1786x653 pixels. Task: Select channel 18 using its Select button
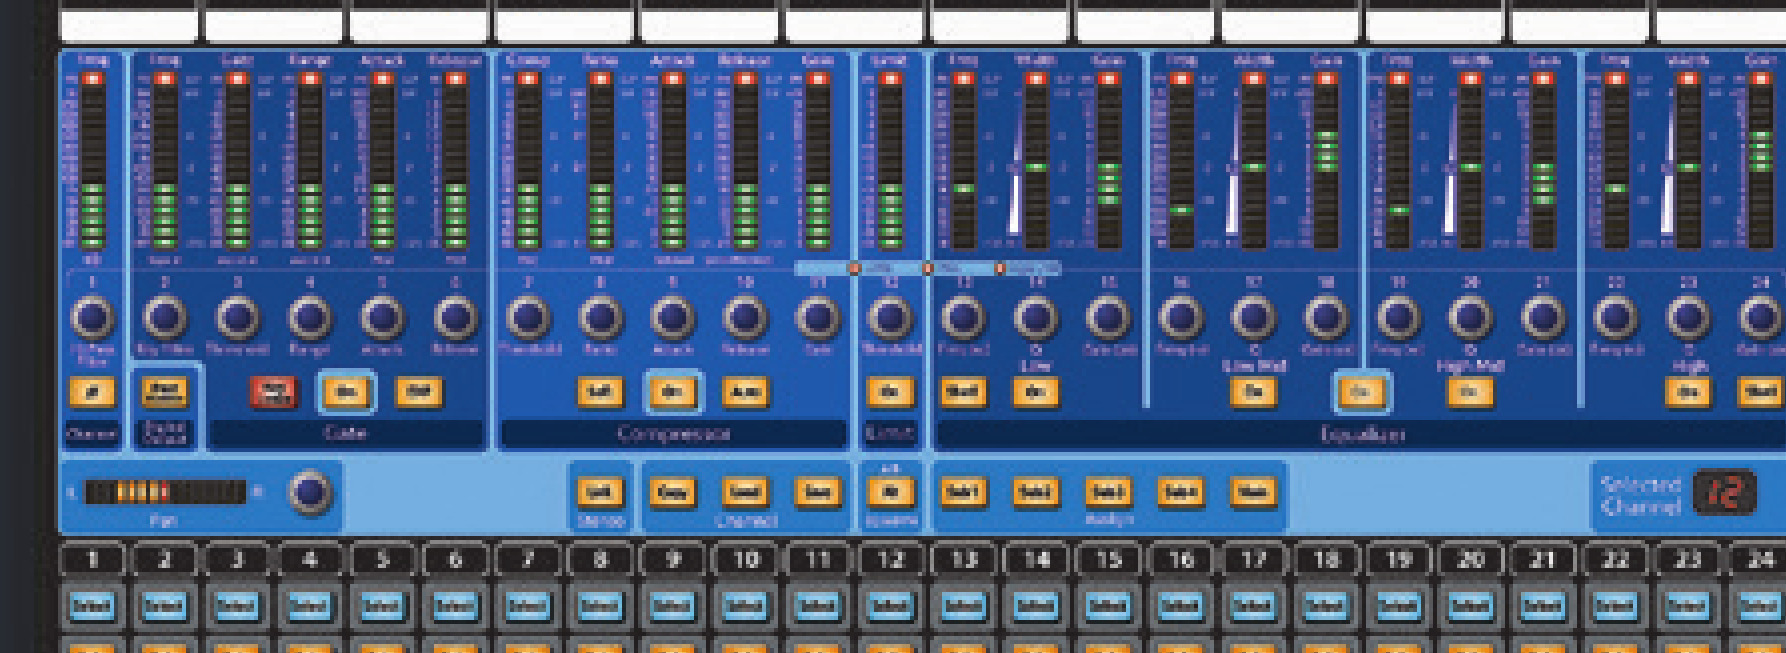point(1325,606)
